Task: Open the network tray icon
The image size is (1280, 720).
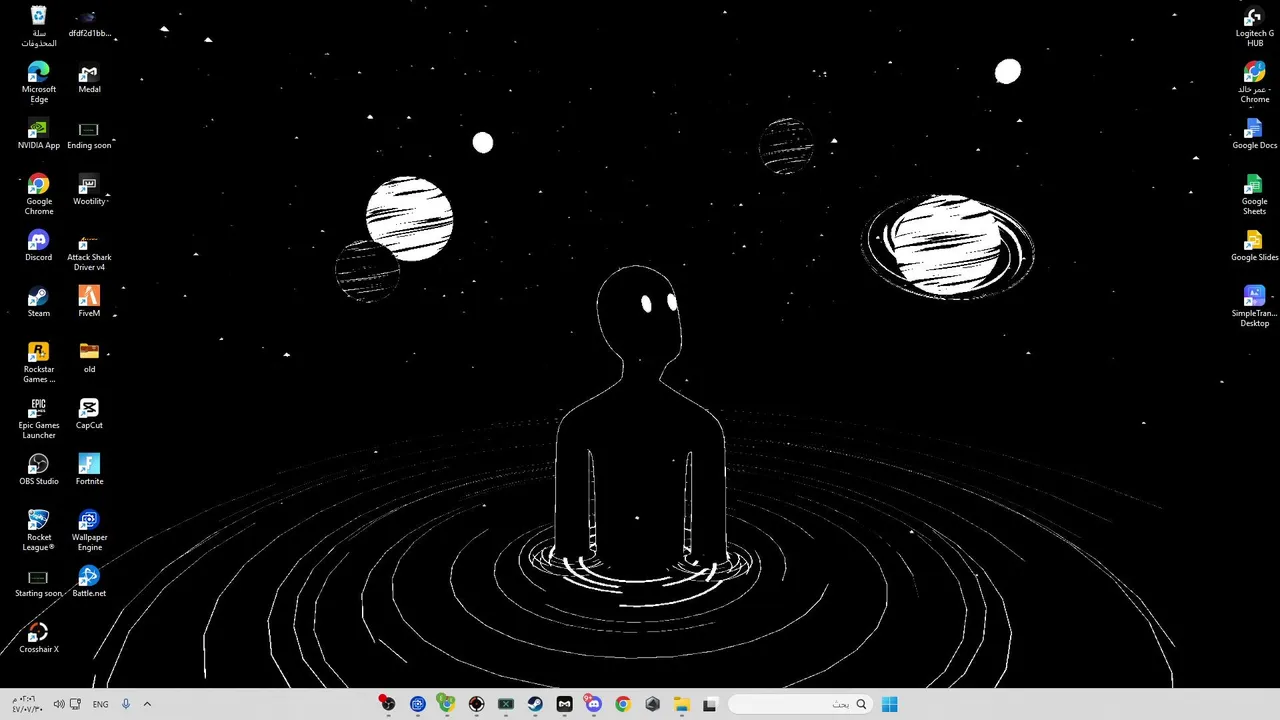Action: click(x=75, y=704)
